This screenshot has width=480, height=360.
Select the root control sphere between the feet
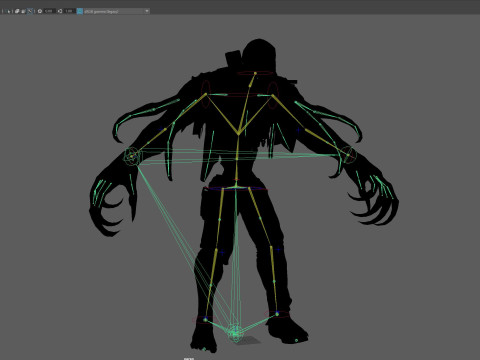235,333
